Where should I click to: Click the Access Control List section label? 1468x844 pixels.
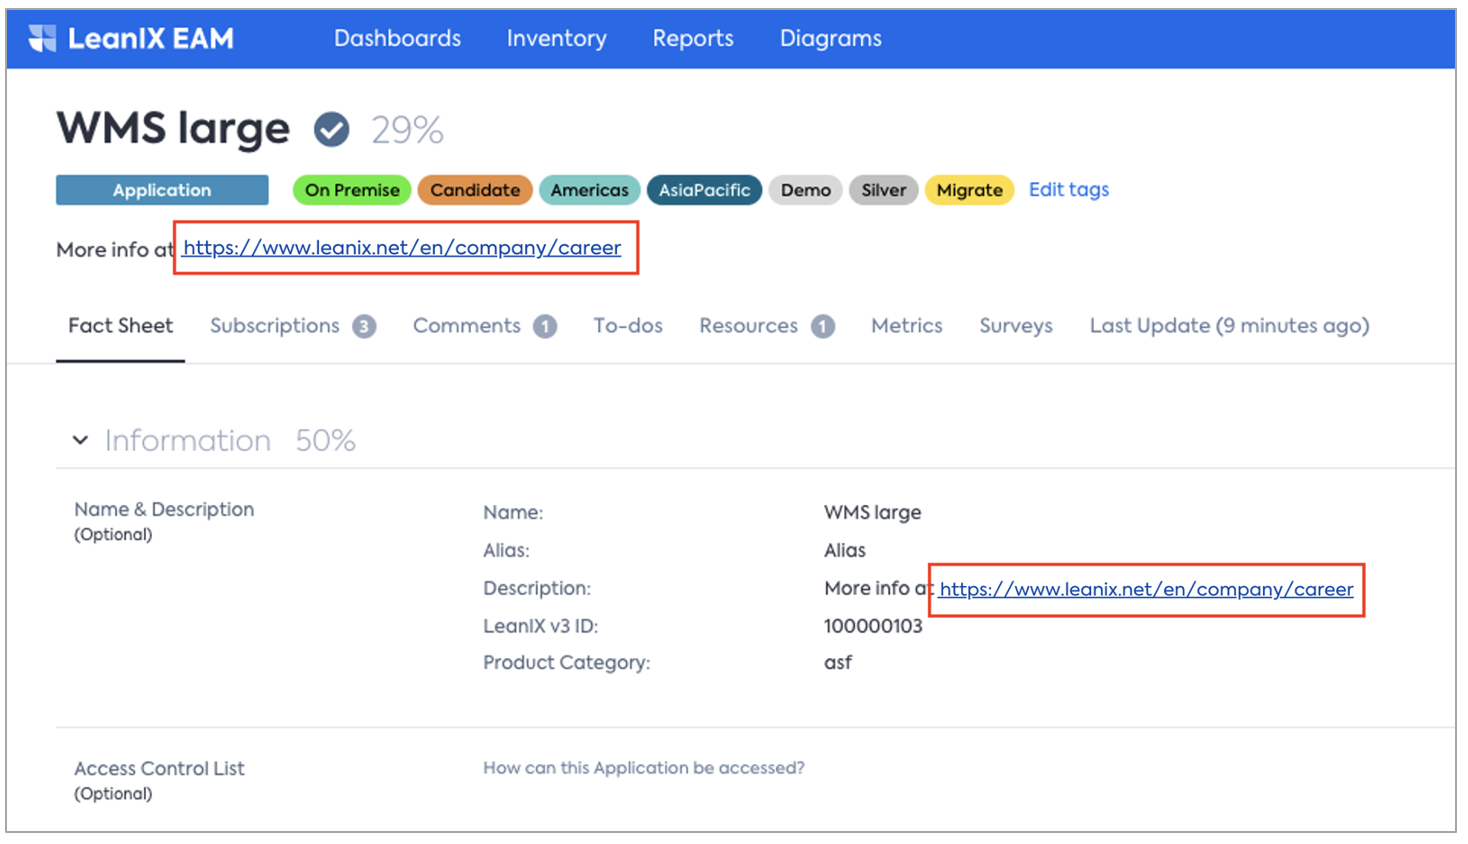tap(159, 768)
